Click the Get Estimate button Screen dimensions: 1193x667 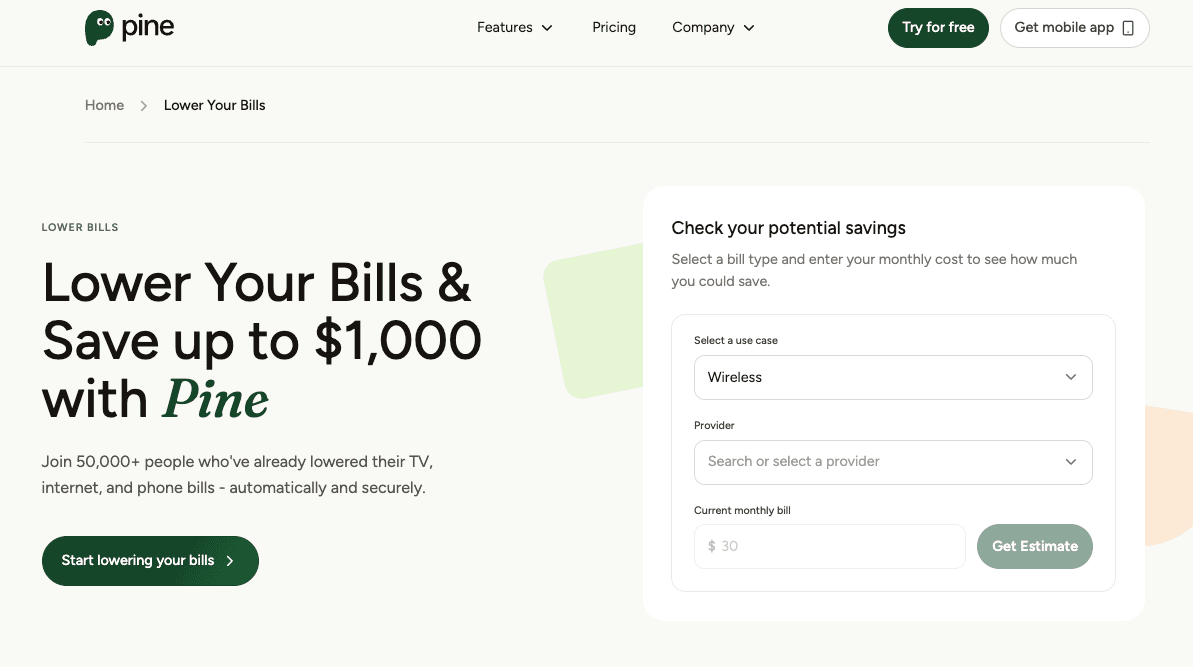1035,546
